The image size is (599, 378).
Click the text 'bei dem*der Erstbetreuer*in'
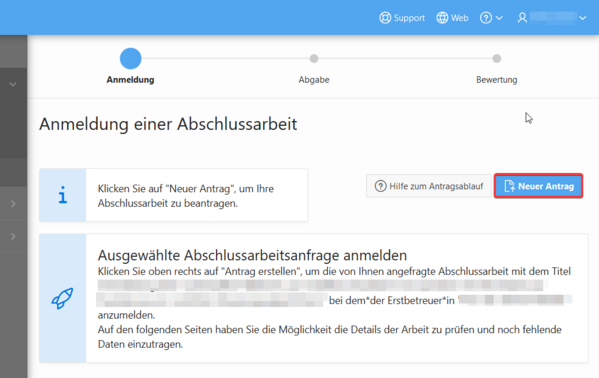[x=392, y=301]
